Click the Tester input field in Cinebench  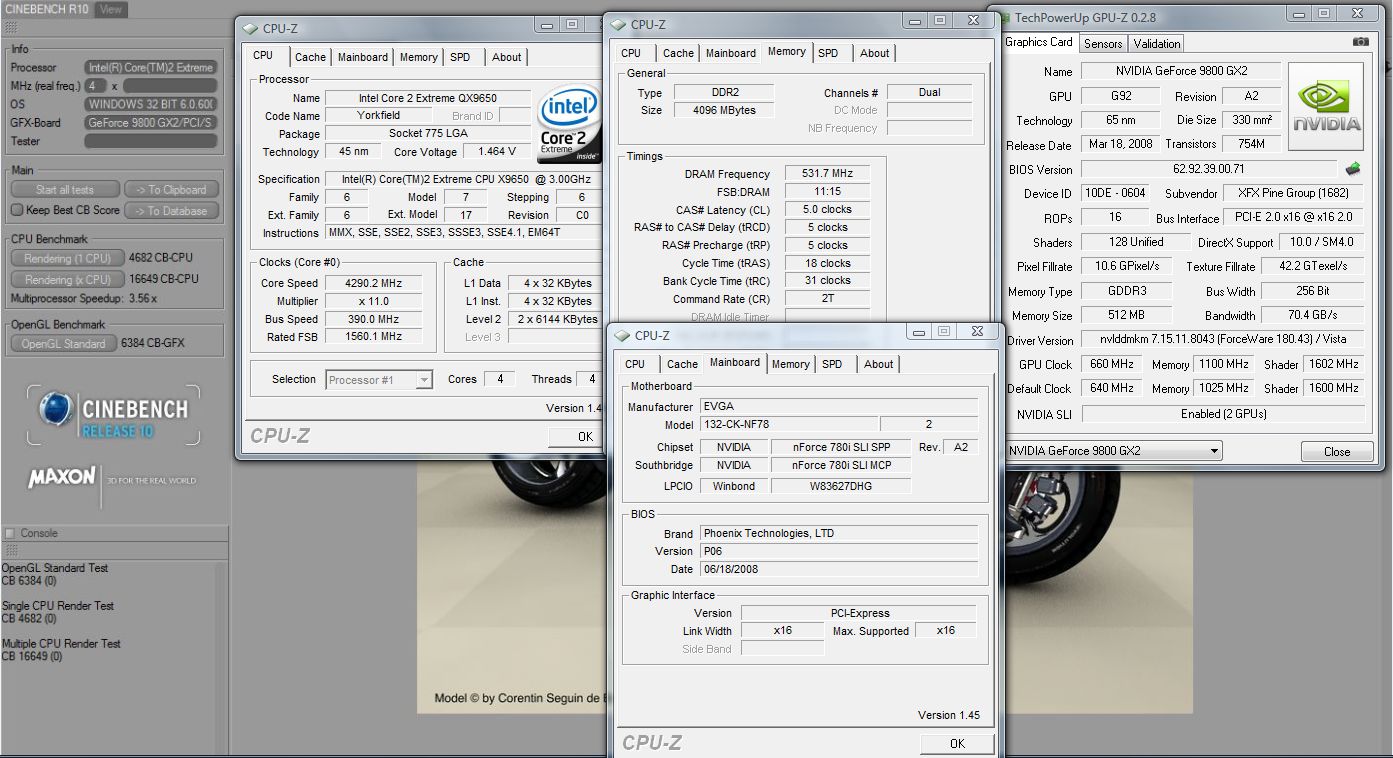coord(151,142)
